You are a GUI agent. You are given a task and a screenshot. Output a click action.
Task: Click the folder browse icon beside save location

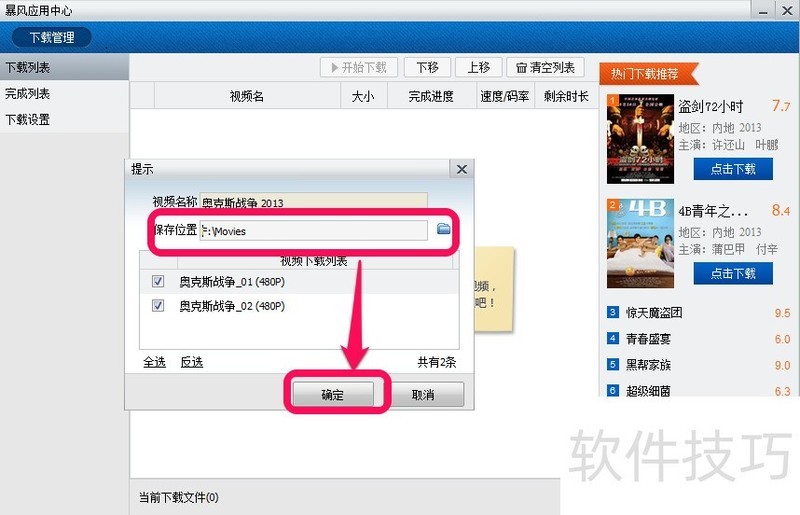coord(444,230)
